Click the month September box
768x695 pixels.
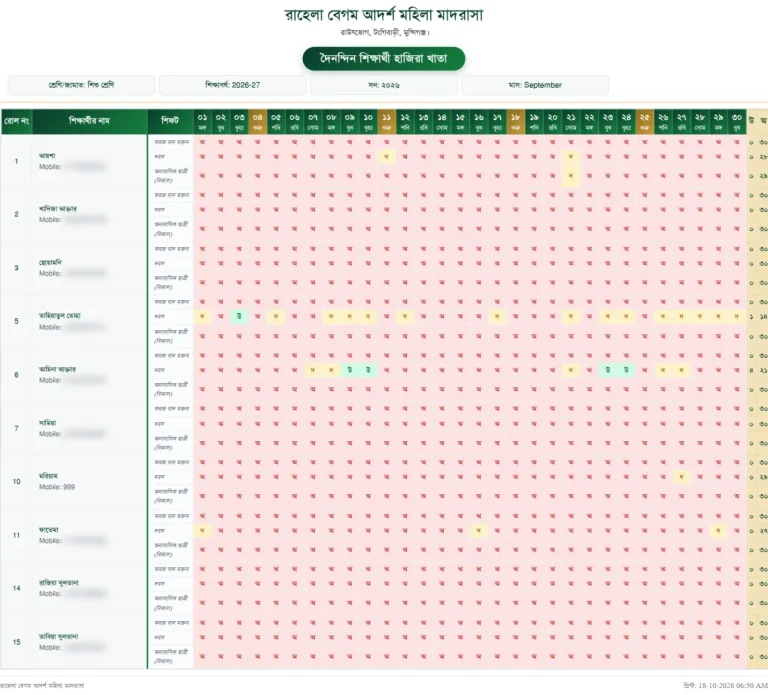[535, 85]
